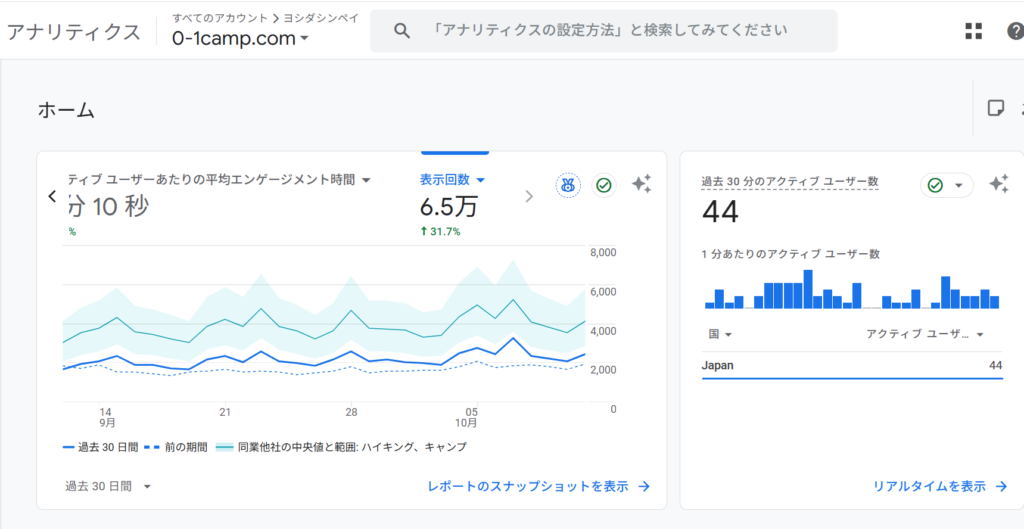Open the 過去 30 日間 date range dropdown
Viewport: 1024px width, 529px height.
(108, 487)
